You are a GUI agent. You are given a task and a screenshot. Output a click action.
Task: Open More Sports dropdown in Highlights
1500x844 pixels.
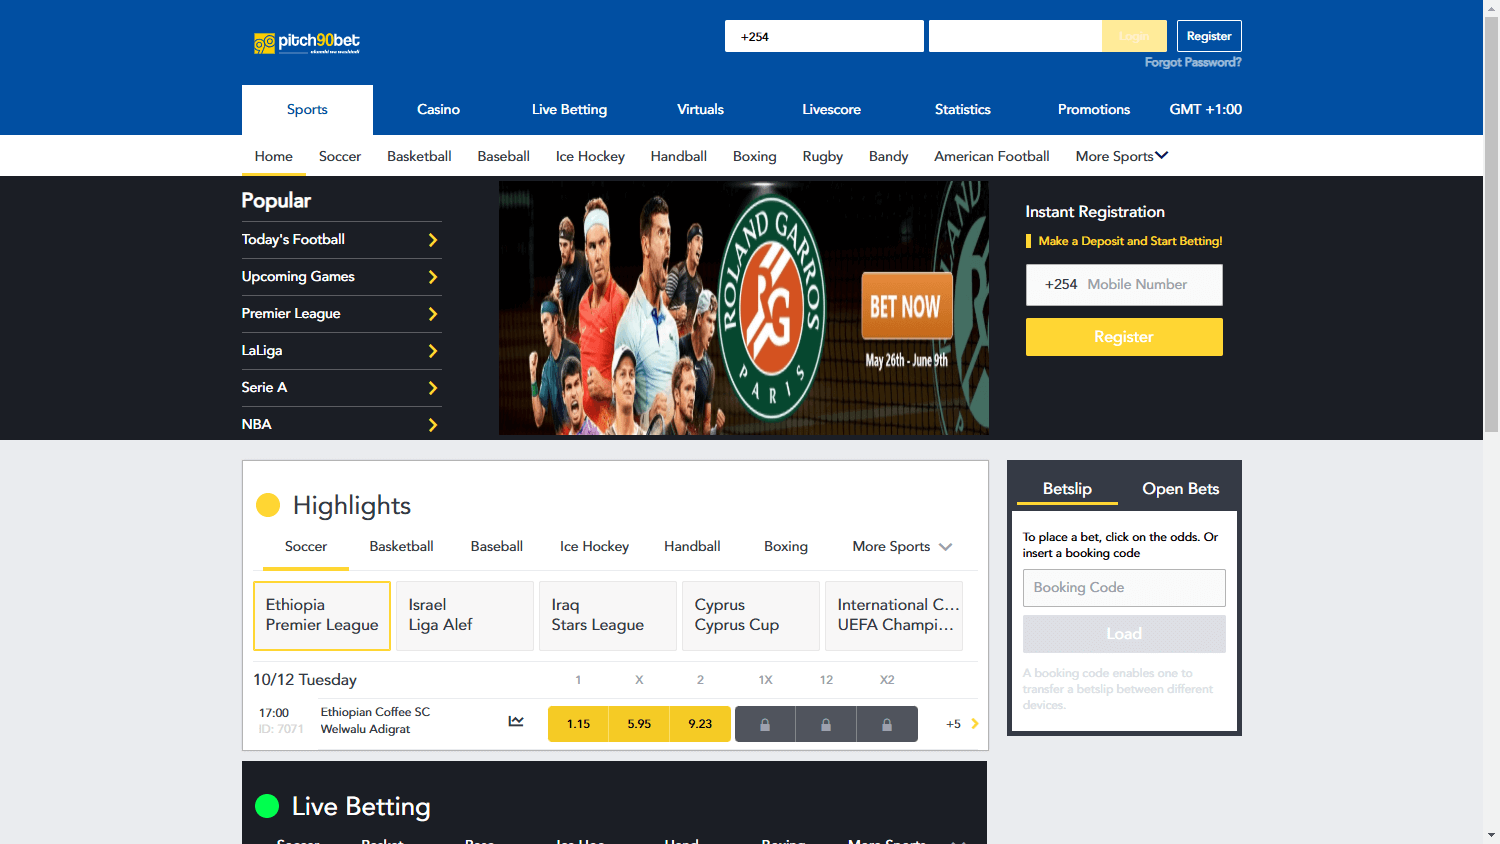pyautogui.click(x=902, y=546)
